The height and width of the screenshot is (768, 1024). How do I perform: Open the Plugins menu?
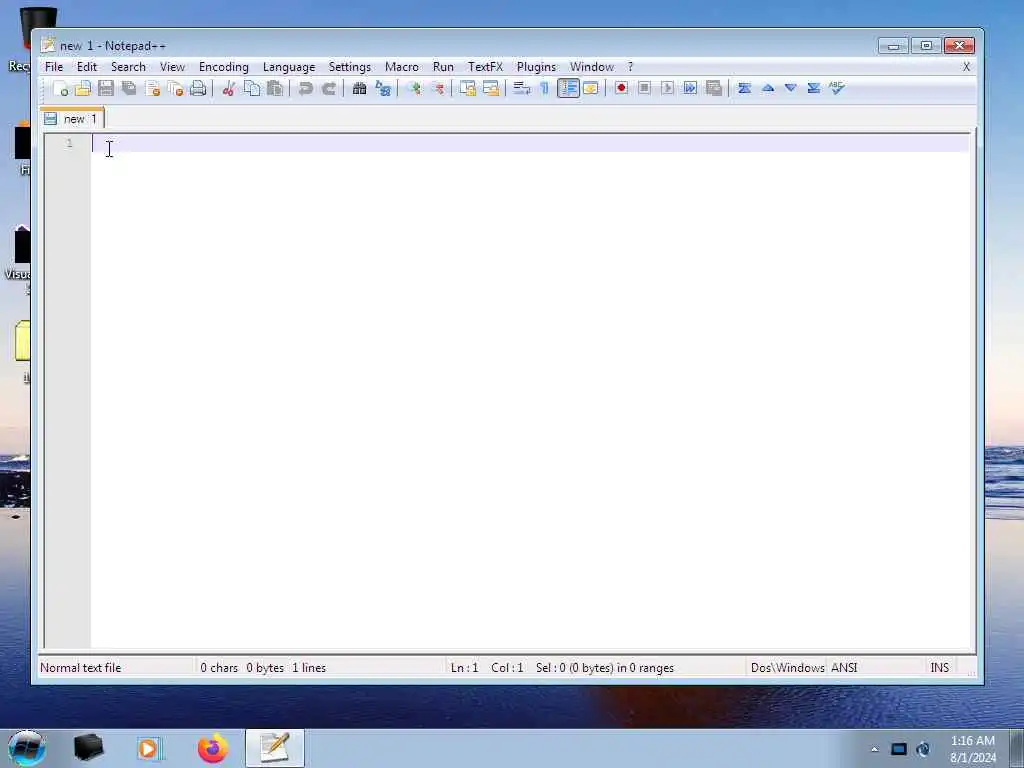pos(536,67)
